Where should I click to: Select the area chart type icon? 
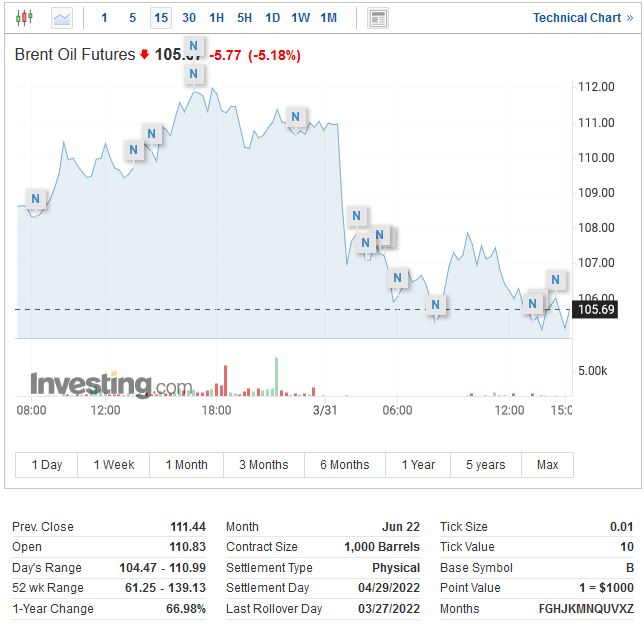pos(62,18)
